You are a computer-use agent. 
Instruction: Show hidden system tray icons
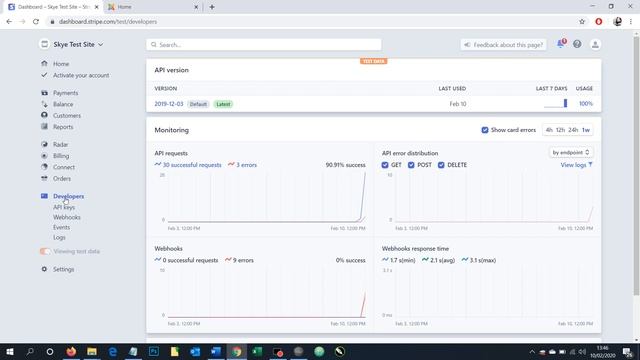[x=532, y=351]
